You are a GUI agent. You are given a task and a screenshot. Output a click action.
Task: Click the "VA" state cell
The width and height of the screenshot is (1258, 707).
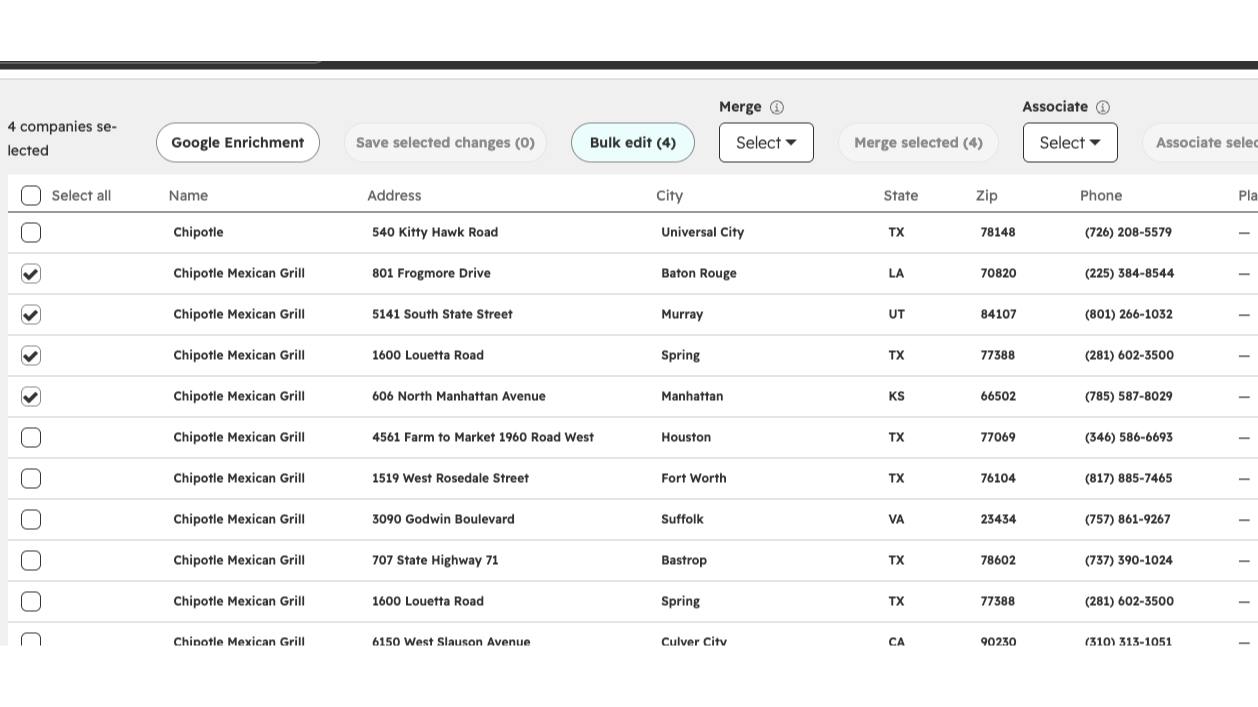[896, 519]
